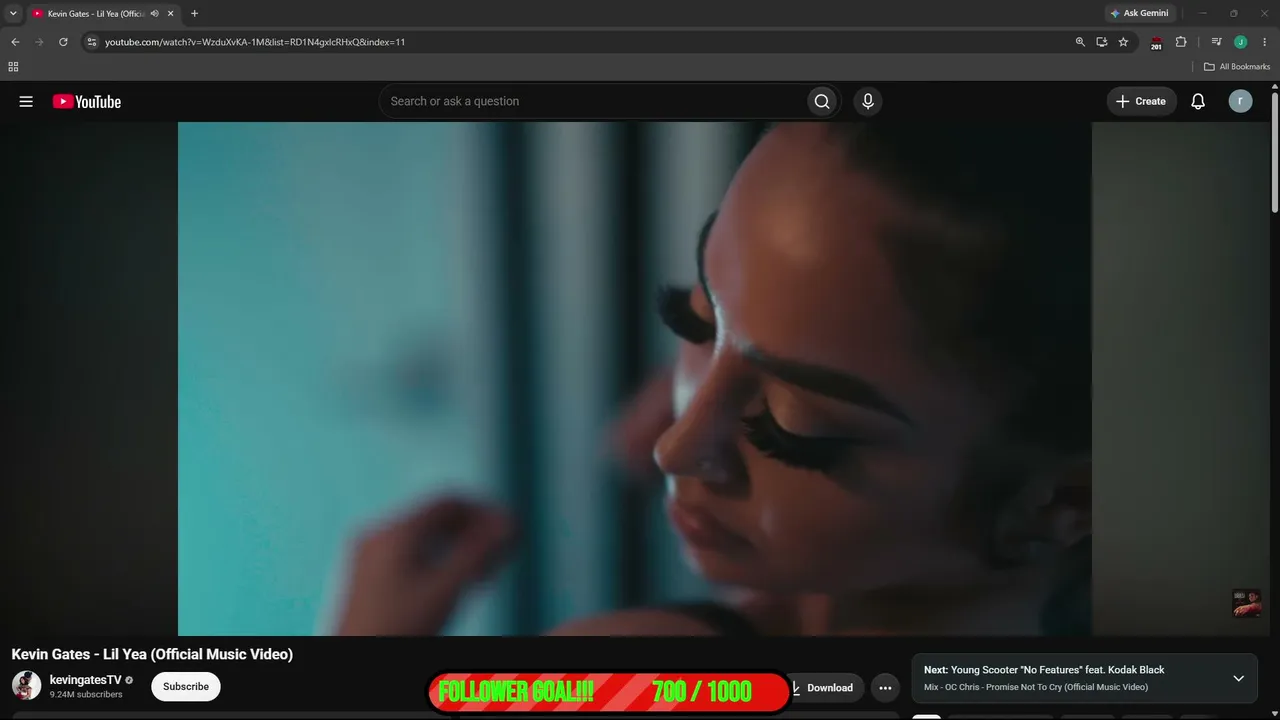Screen dimensions: 1280x720
Task: Expand the tab search dropdown
Action: coord(13,14)
